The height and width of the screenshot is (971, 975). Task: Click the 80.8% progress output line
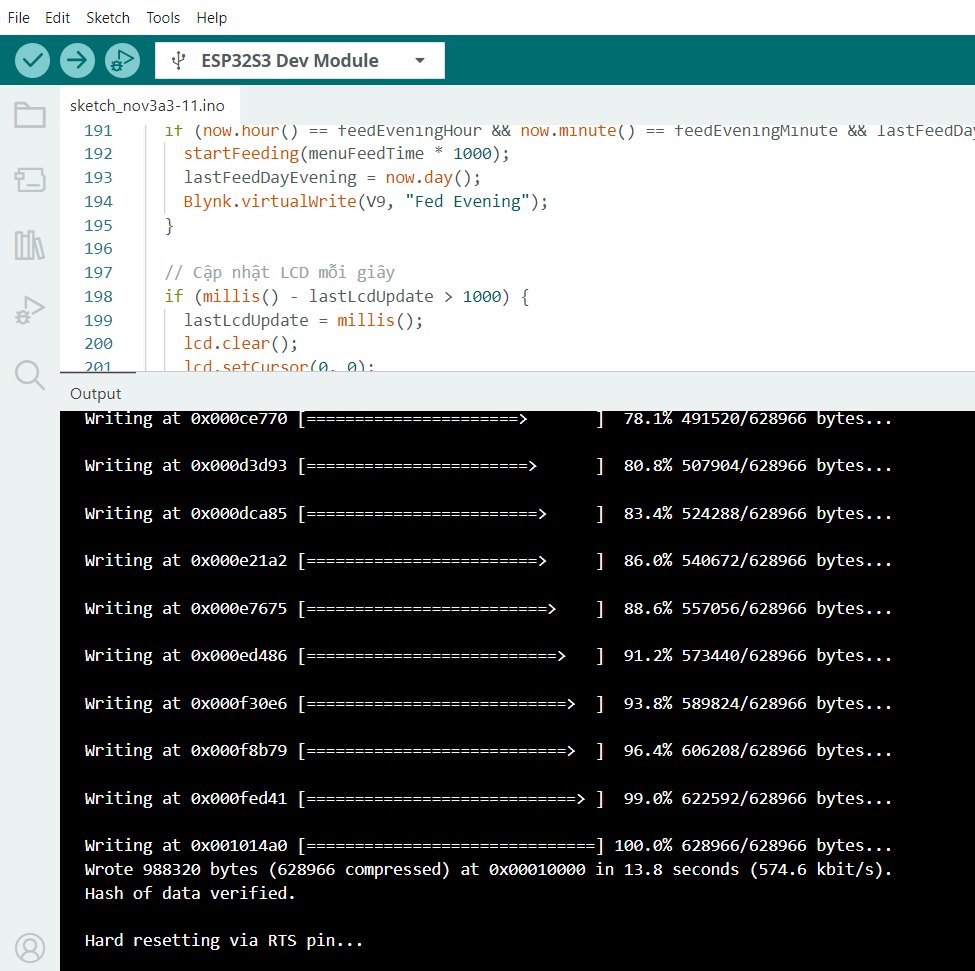(488, 466)
